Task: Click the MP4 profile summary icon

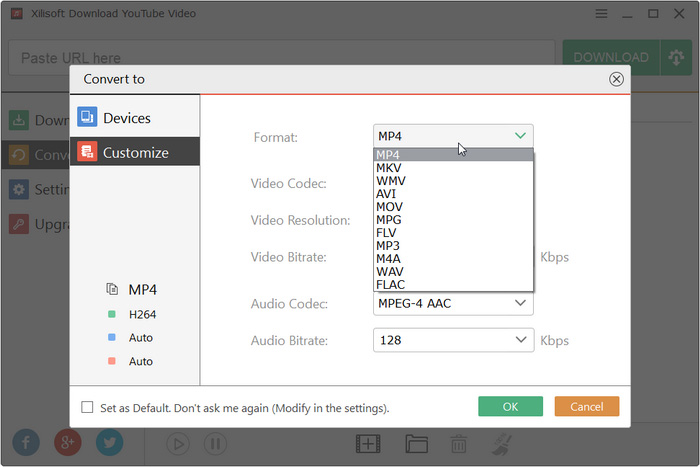Action: [x=112, y=289]
